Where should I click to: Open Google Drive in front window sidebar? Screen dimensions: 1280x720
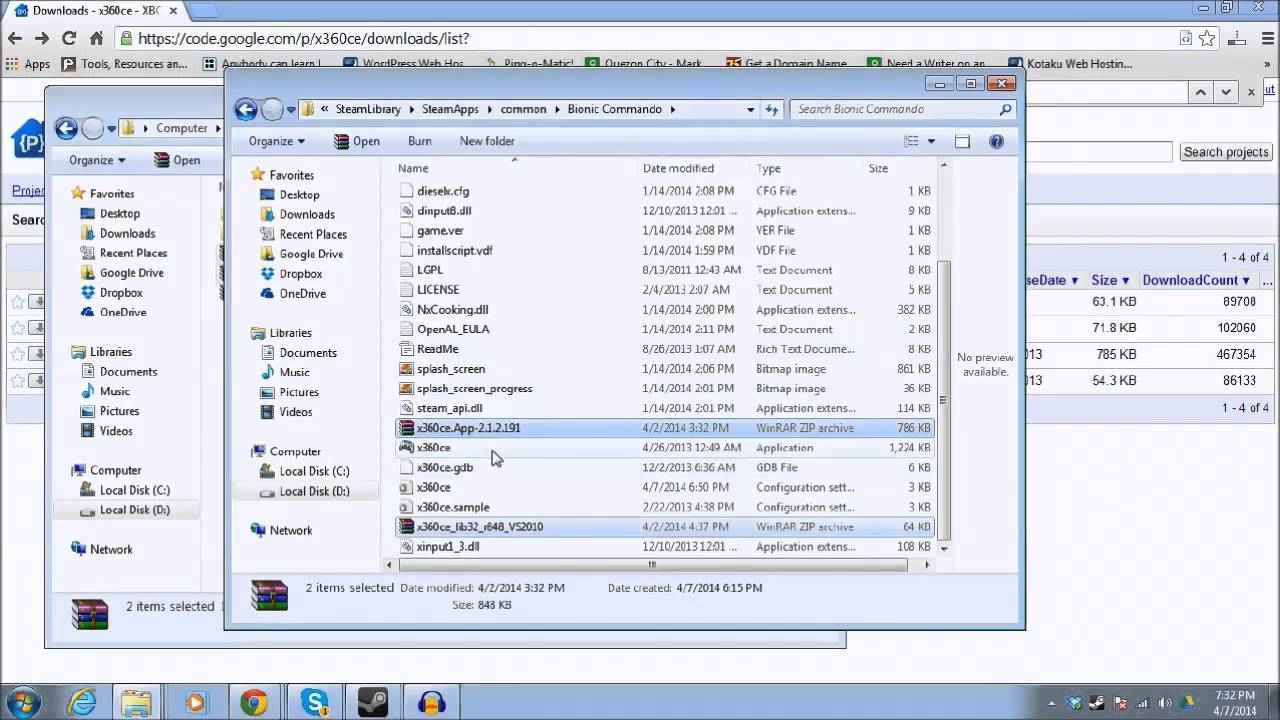[311, 254]
